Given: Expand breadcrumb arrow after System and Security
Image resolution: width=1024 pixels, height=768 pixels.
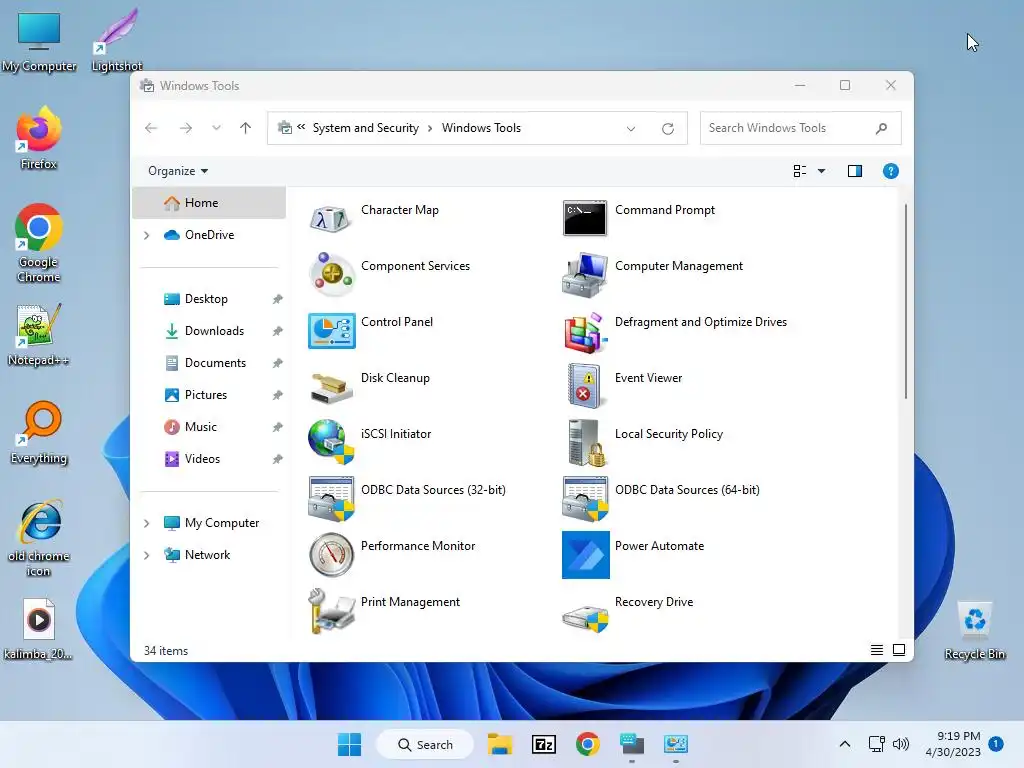Looking at the screenshot, I should 430,129.
